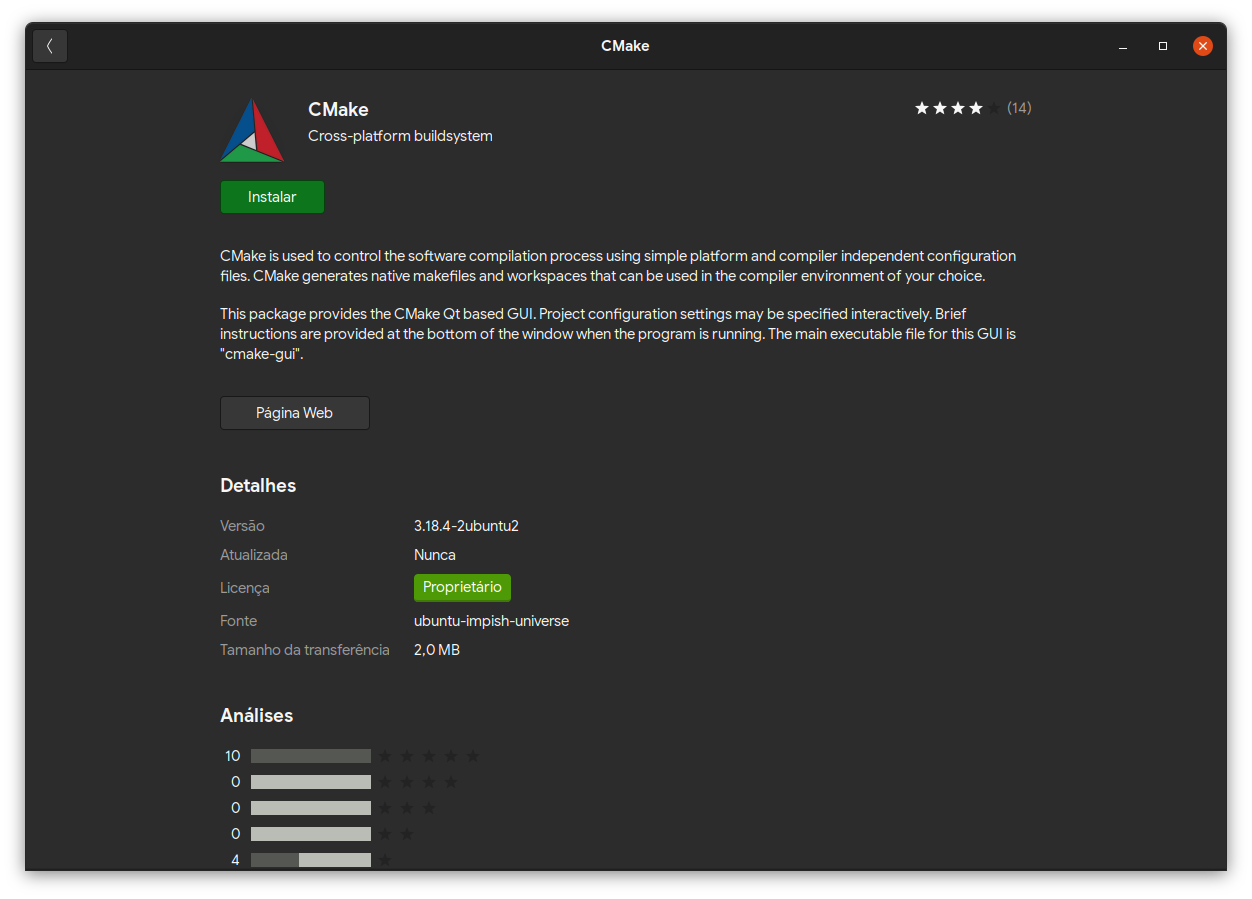Click the Cross-platform buildsystem subtitle
Image resolution: width=1252 pixels, height=899 pixels.
400,136
